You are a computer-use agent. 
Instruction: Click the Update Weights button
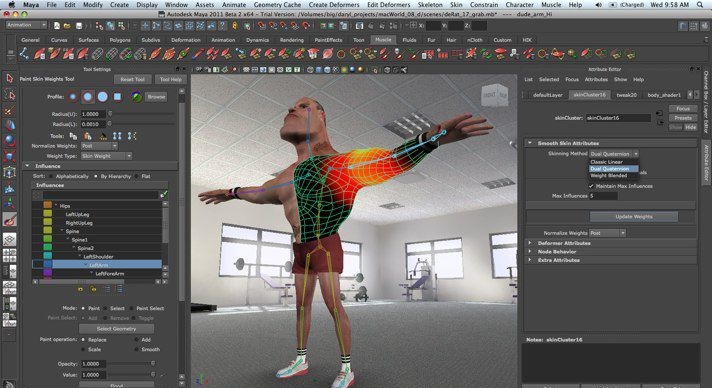(634, 217)
